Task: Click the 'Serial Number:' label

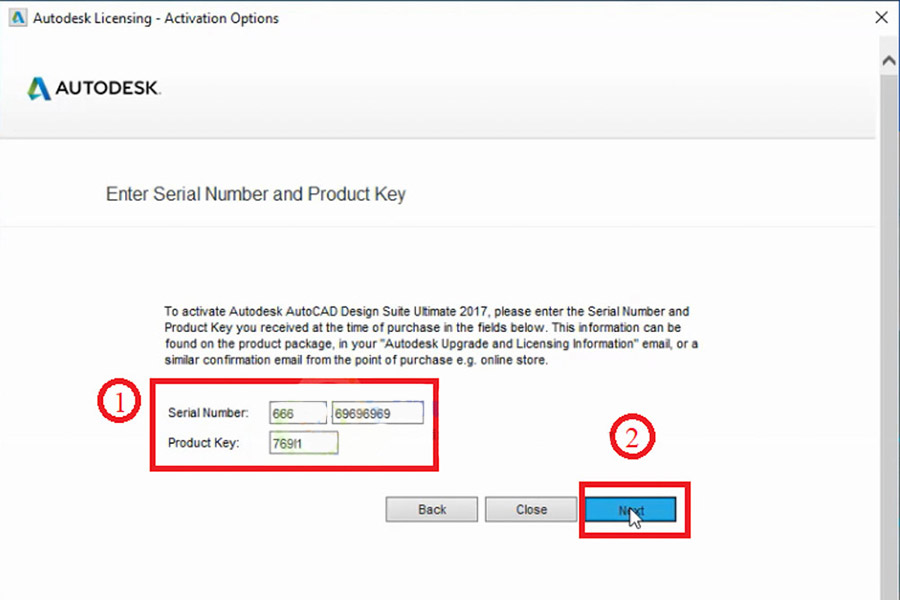Action: click(x=208, y=413)
